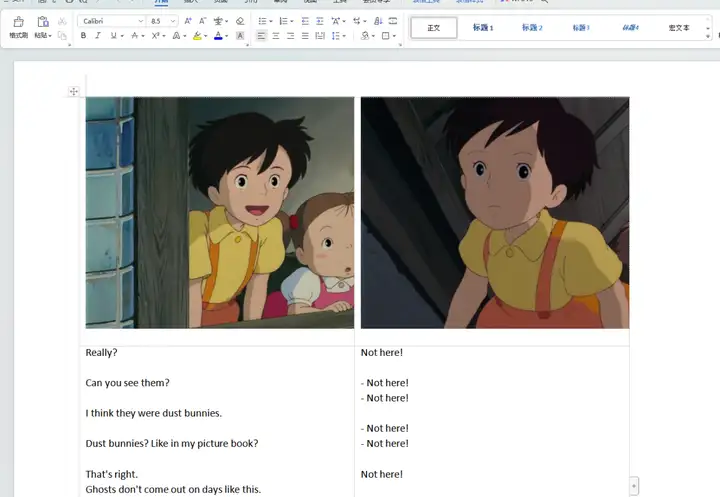
Task: Click the text direction arrows icon
Action: (x=357, y=21)
